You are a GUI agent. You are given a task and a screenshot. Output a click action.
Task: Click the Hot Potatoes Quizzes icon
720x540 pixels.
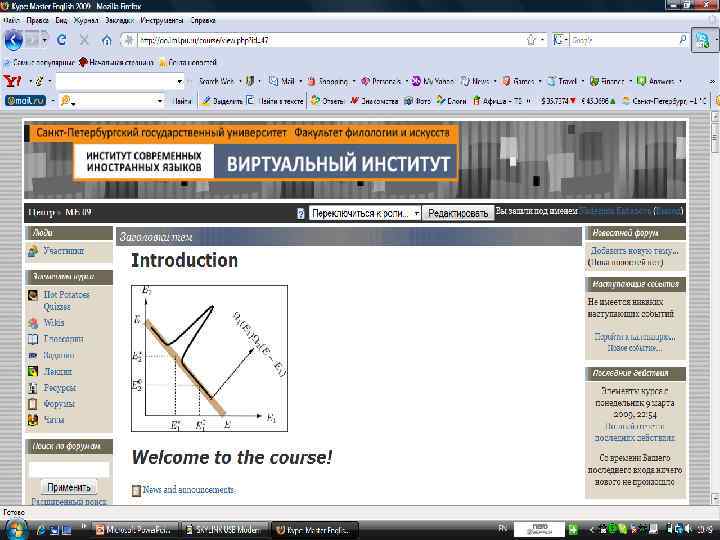point(33,295)
